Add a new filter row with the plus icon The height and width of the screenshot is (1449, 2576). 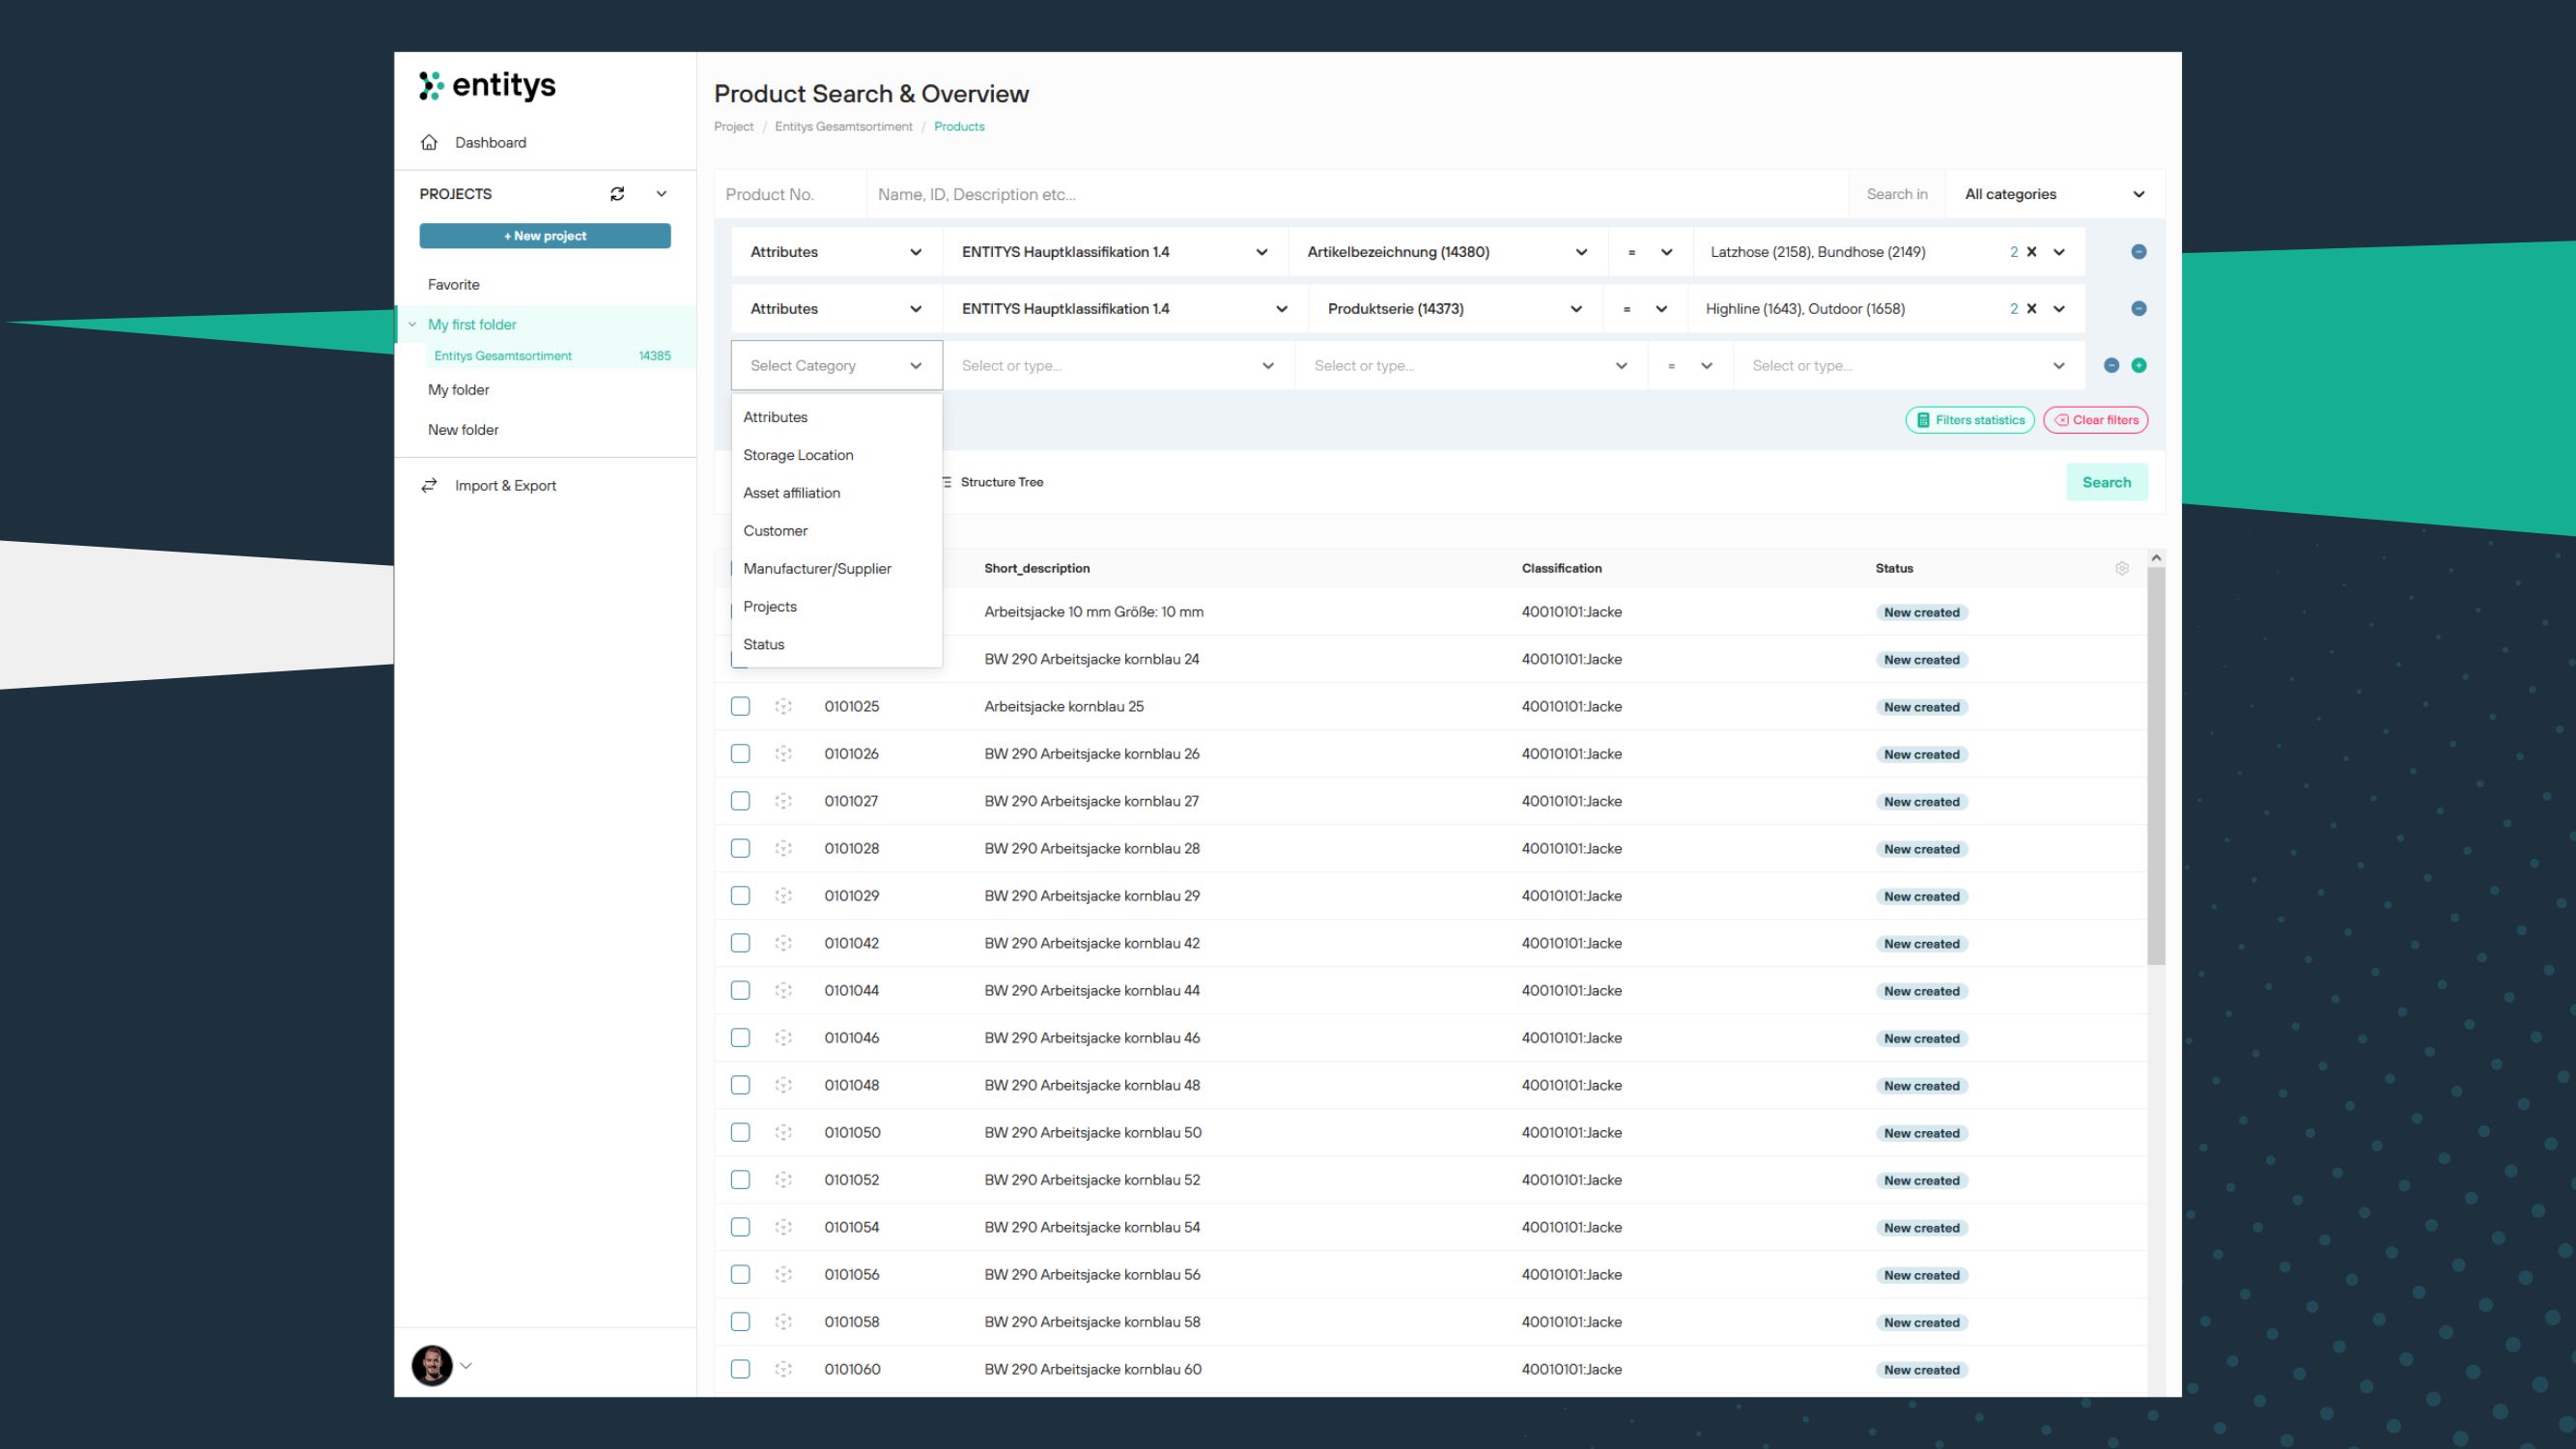pos(2139,365)
